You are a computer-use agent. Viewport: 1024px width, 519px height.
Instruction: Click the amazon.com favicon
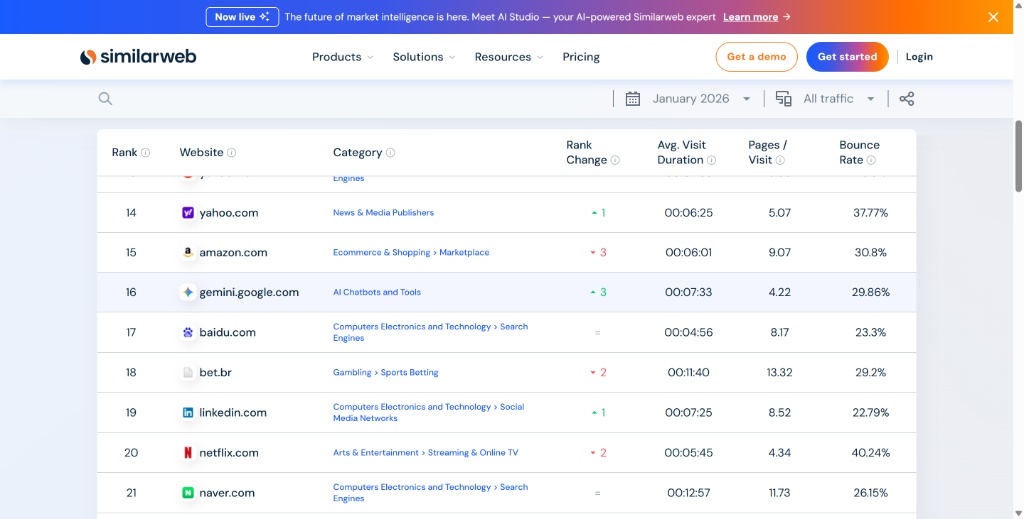pos(188,253)
